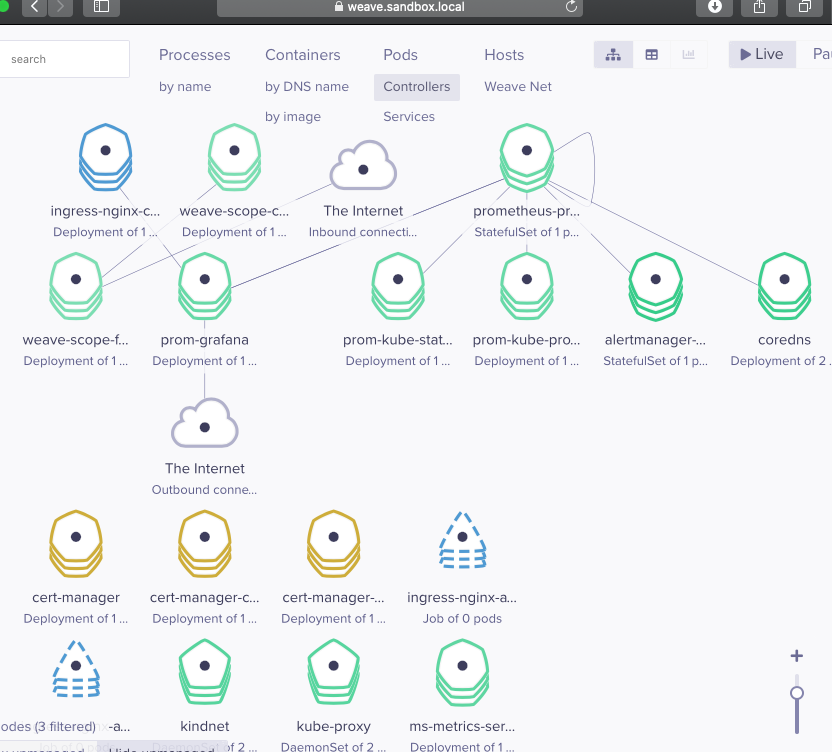Click The Internet inbound connections cloud
The image size is (832, 752).
point(363,165)
